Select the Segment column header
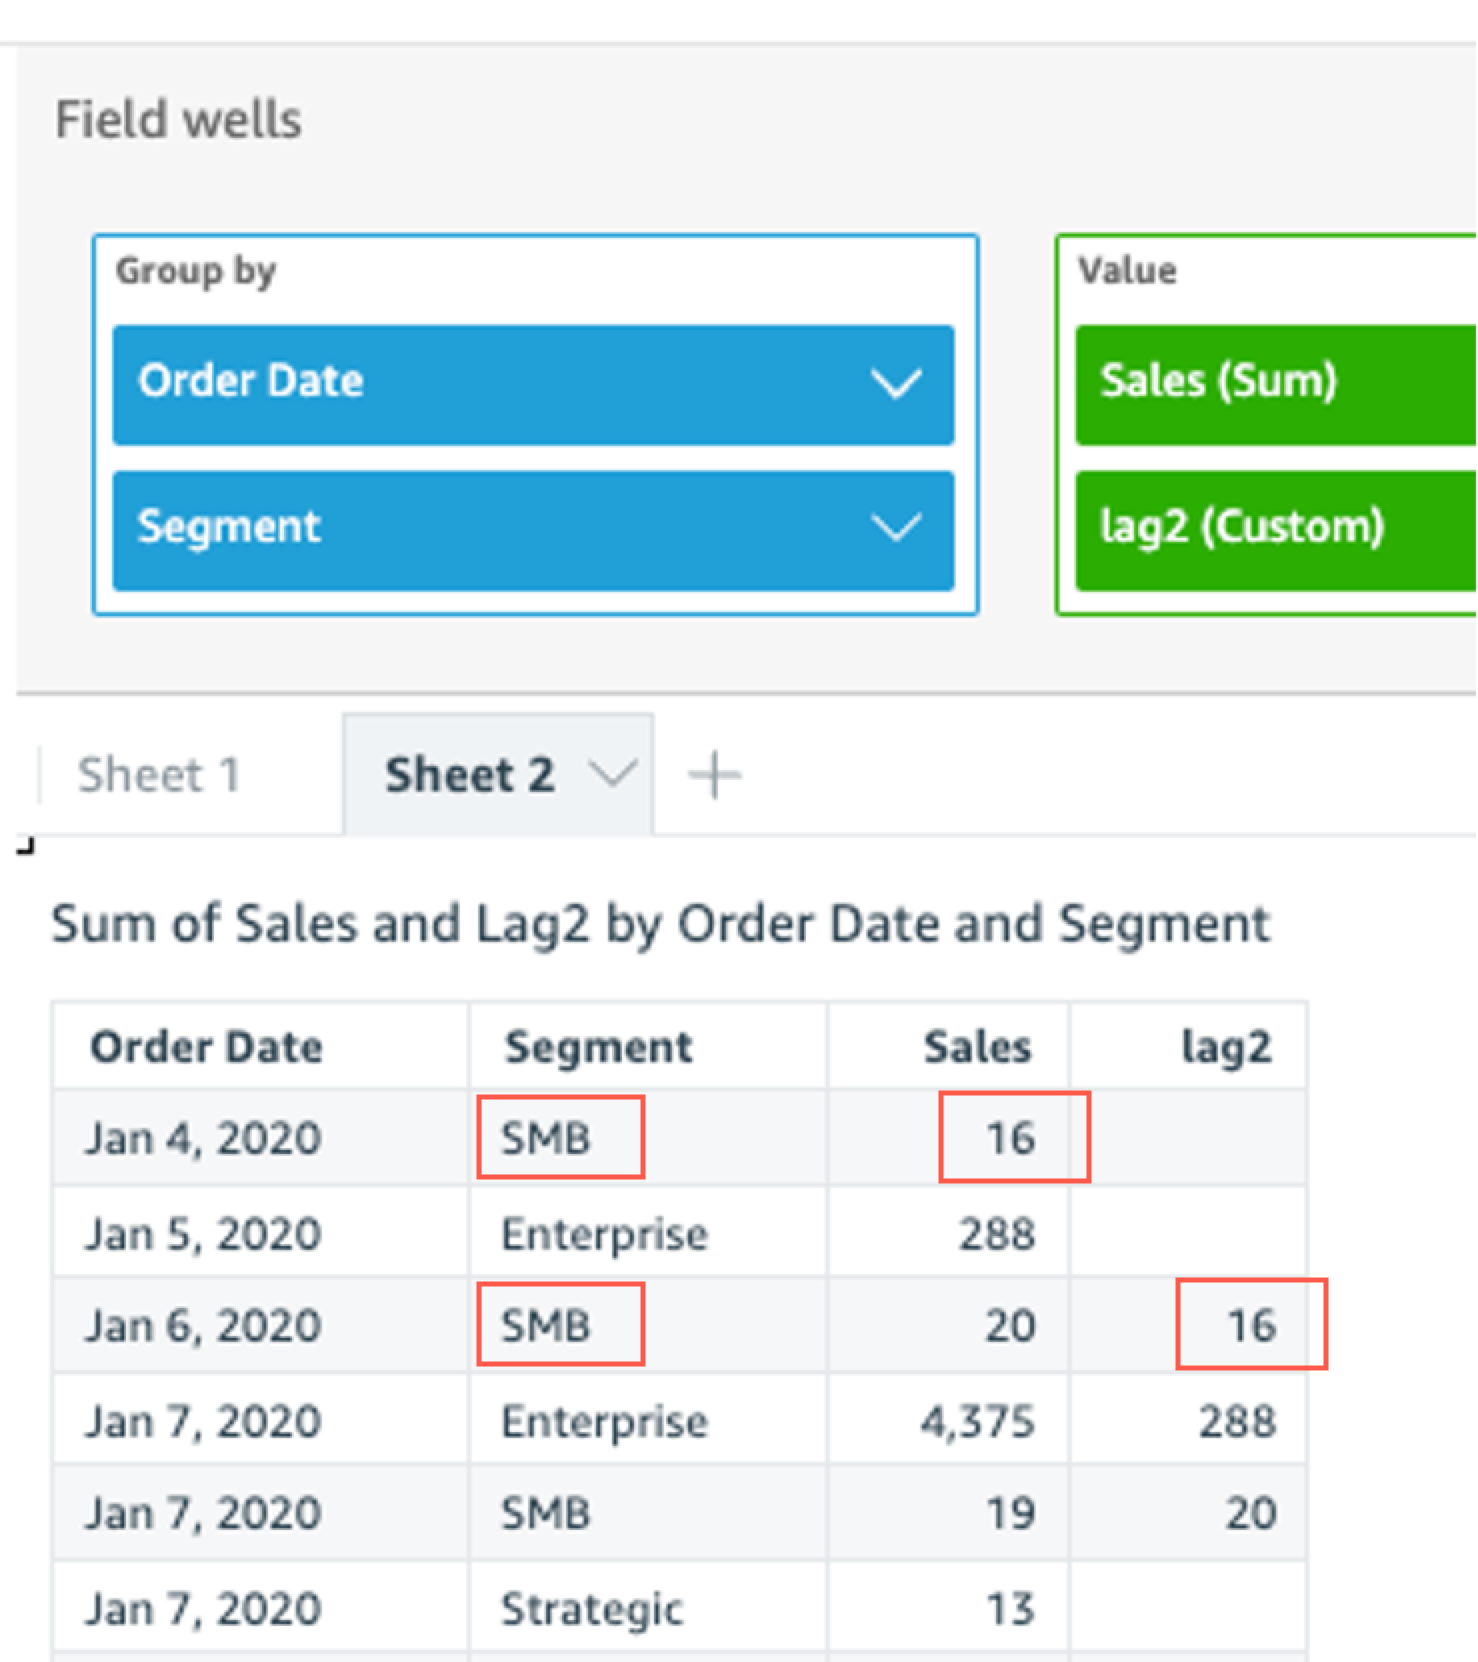The width and height of the screenshot is (1478, 1662). 598,1047
